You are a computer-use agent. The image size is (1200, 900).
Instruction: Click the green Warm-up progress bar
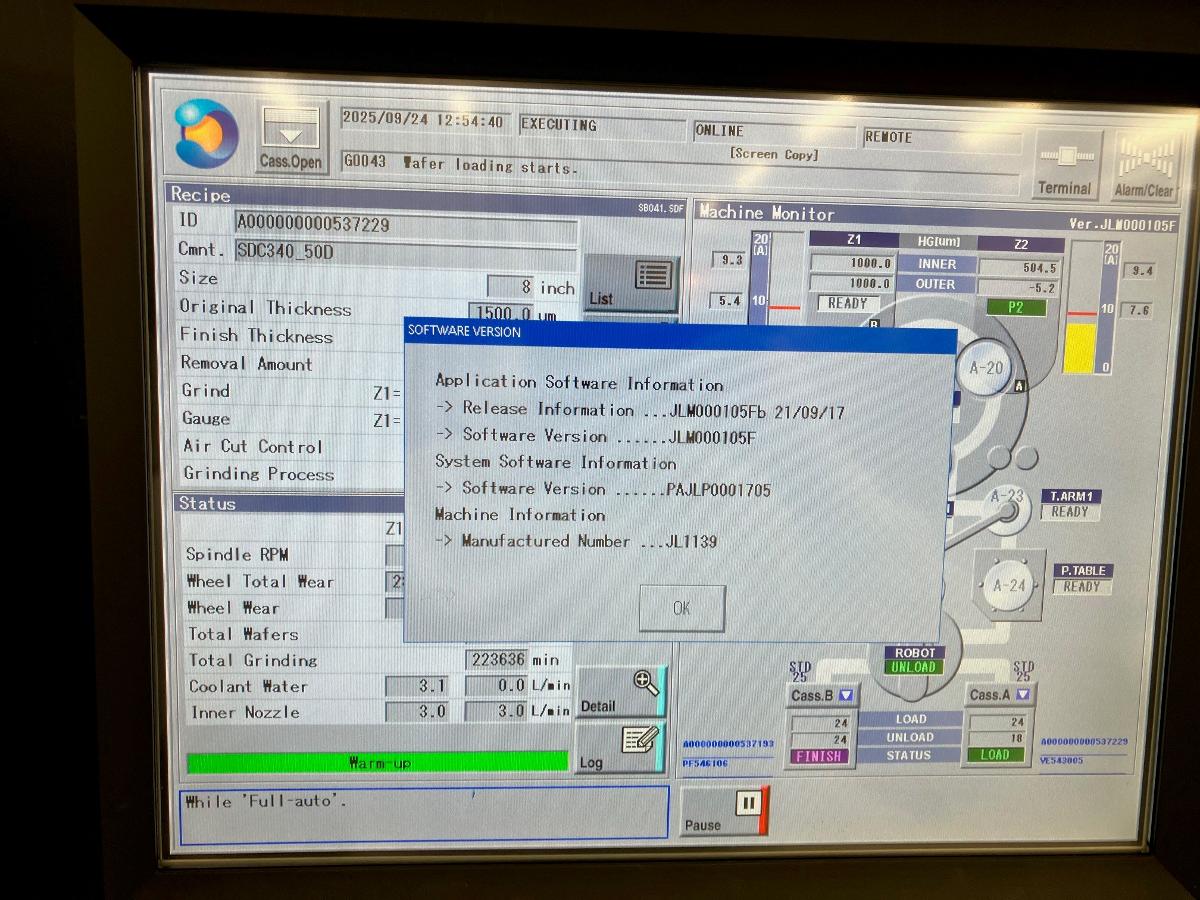[x=377, y=763]
